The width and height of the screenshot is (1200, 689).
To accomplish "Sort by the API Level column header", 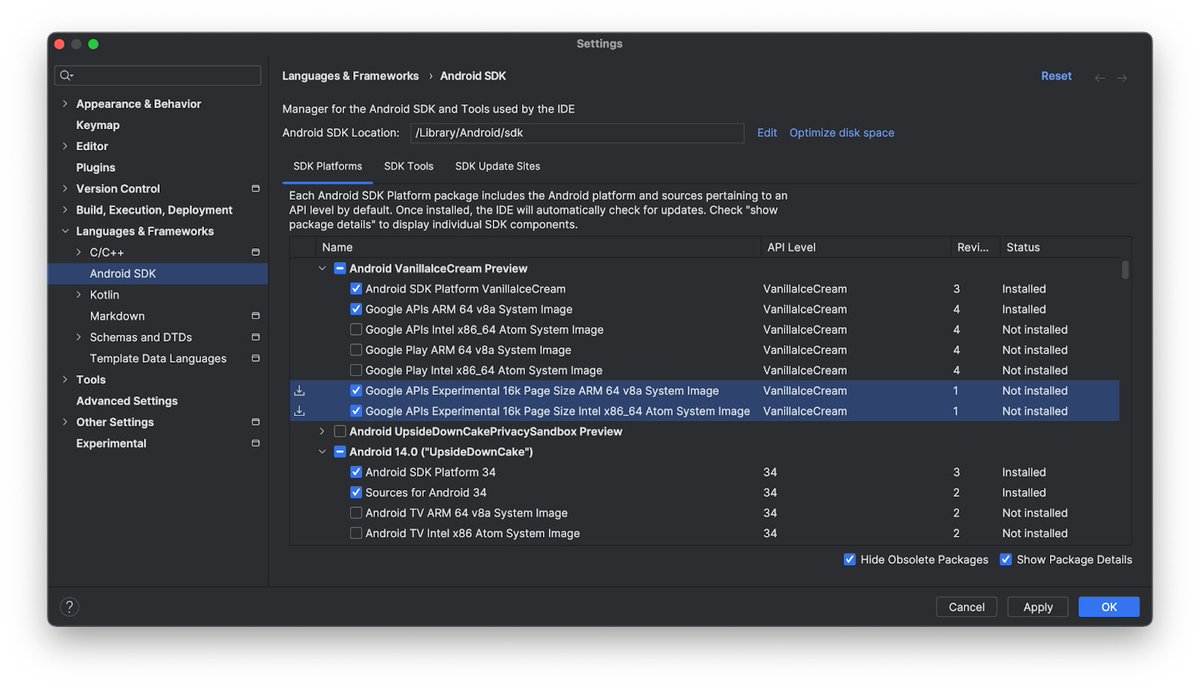I will tap(855, 247).
